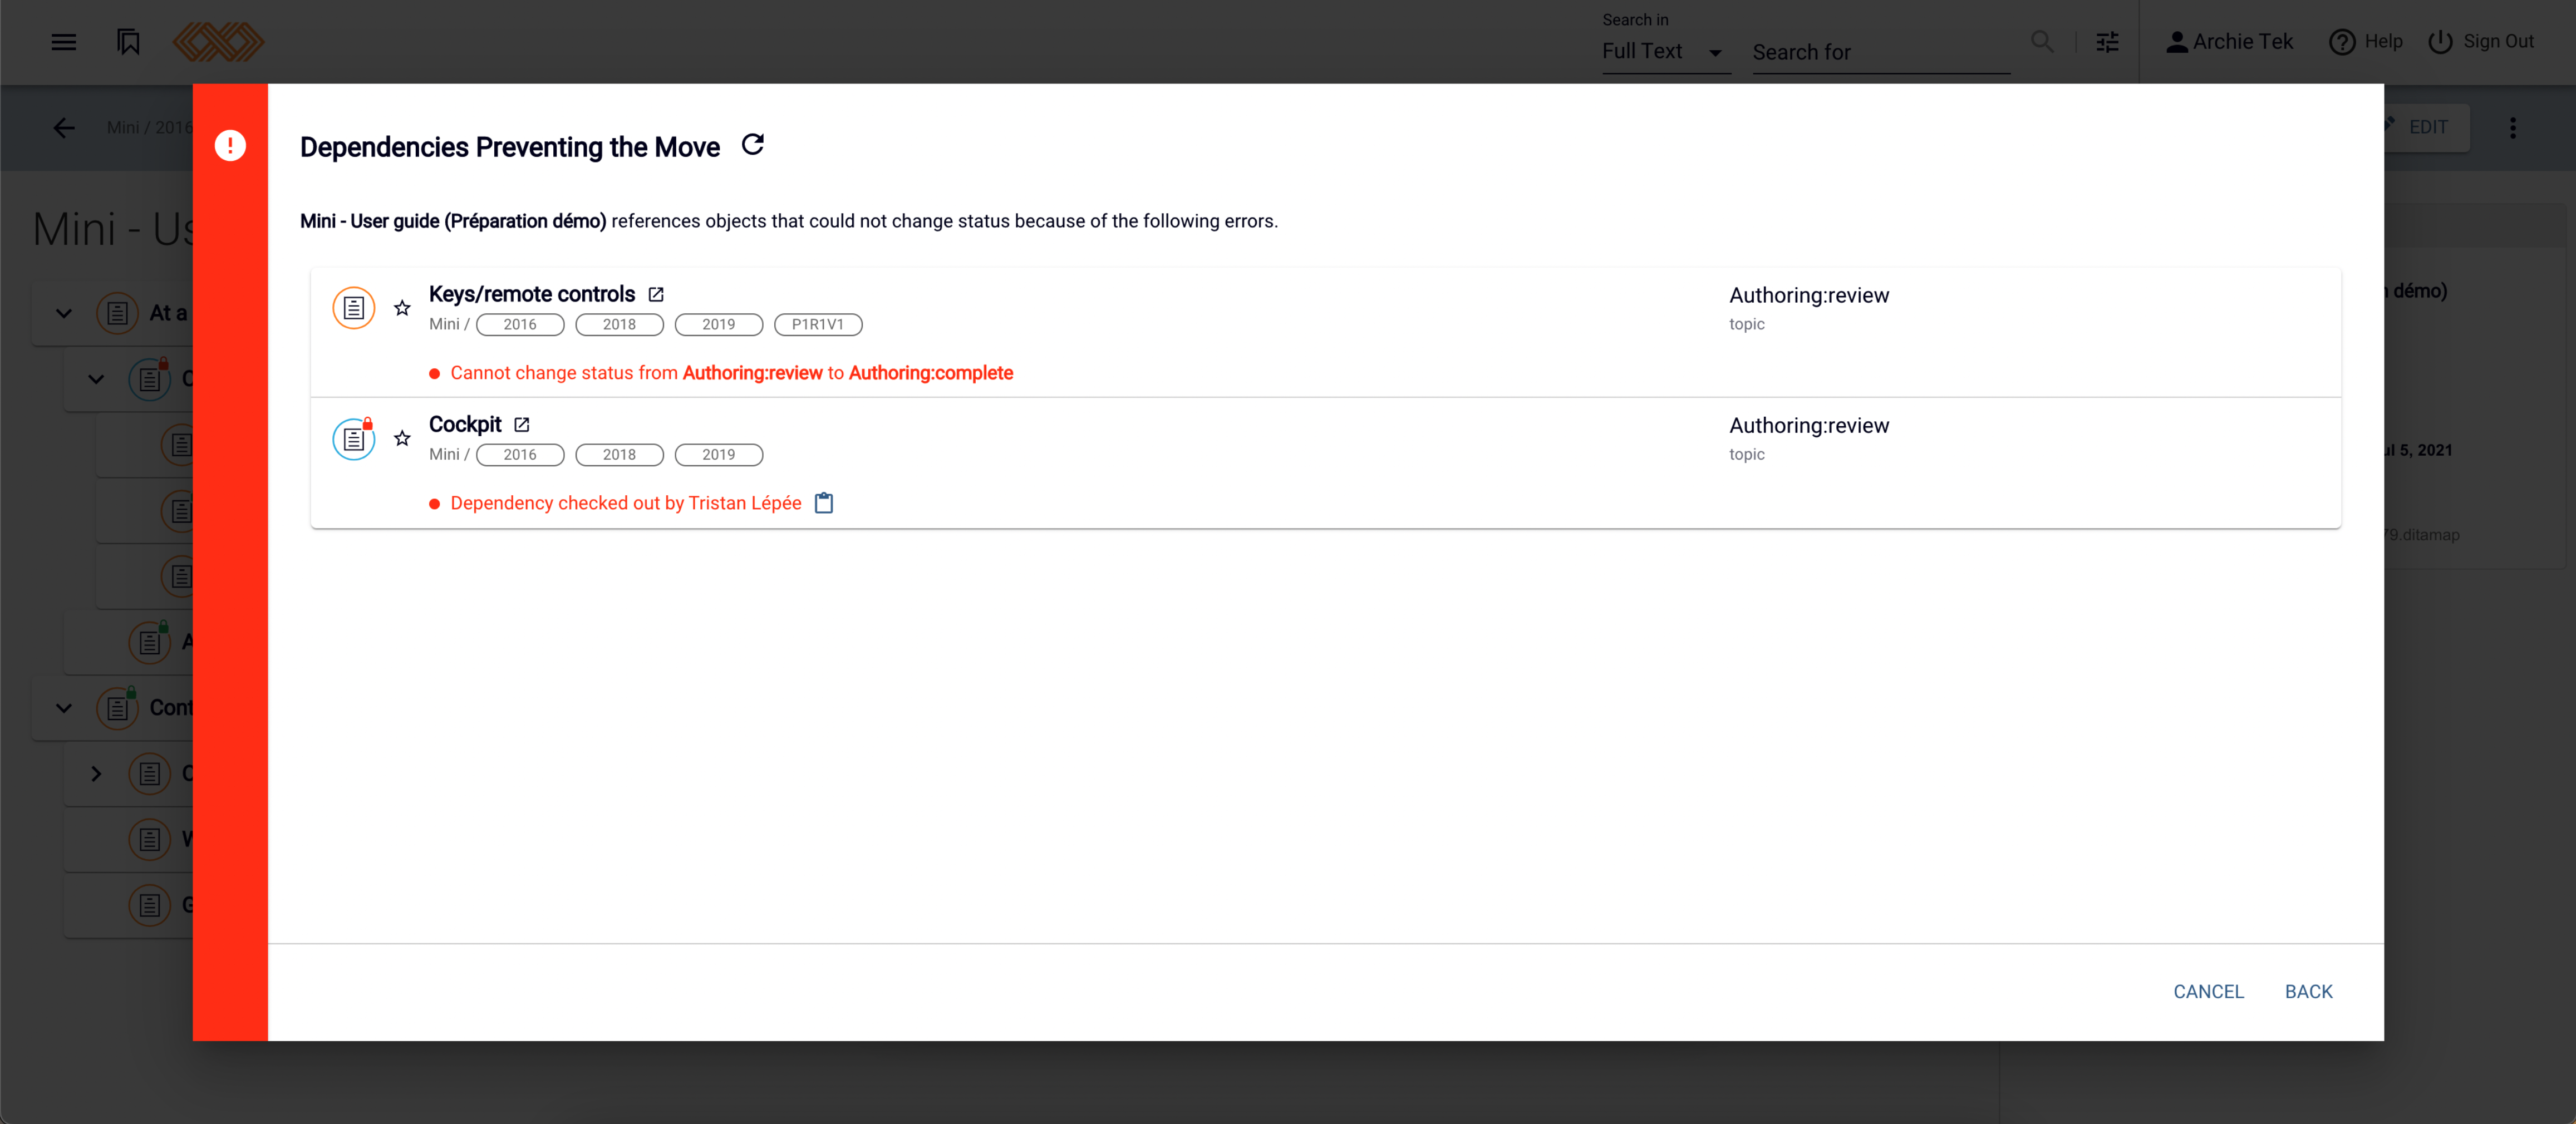Focus the Search for input field
The width and height of the screenshot is (2576, 1124).
(x=1880, y=52)
